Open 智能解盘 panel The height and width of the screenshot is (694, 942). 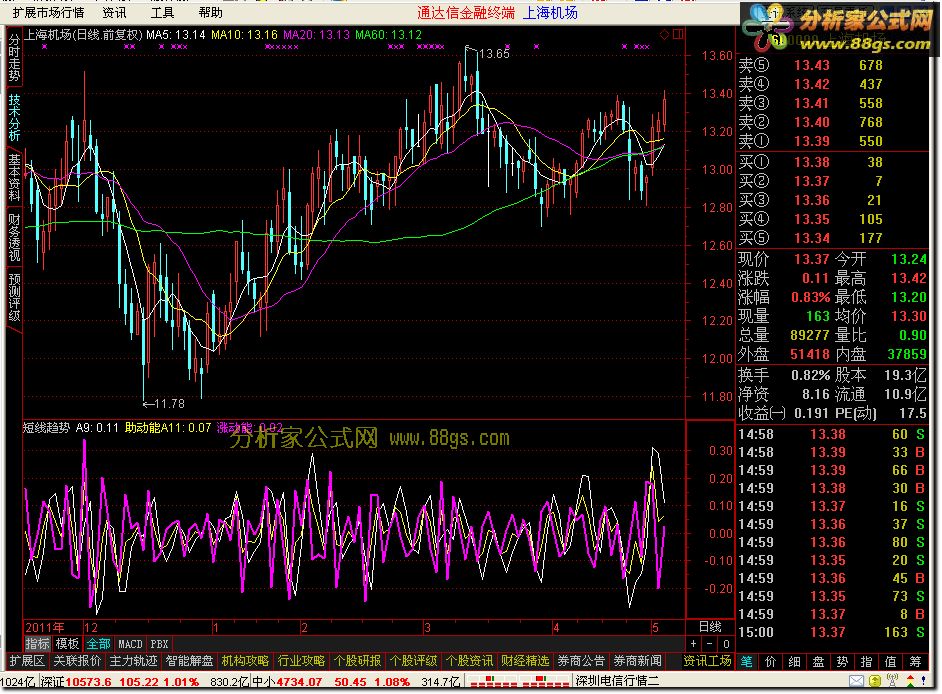189,661
